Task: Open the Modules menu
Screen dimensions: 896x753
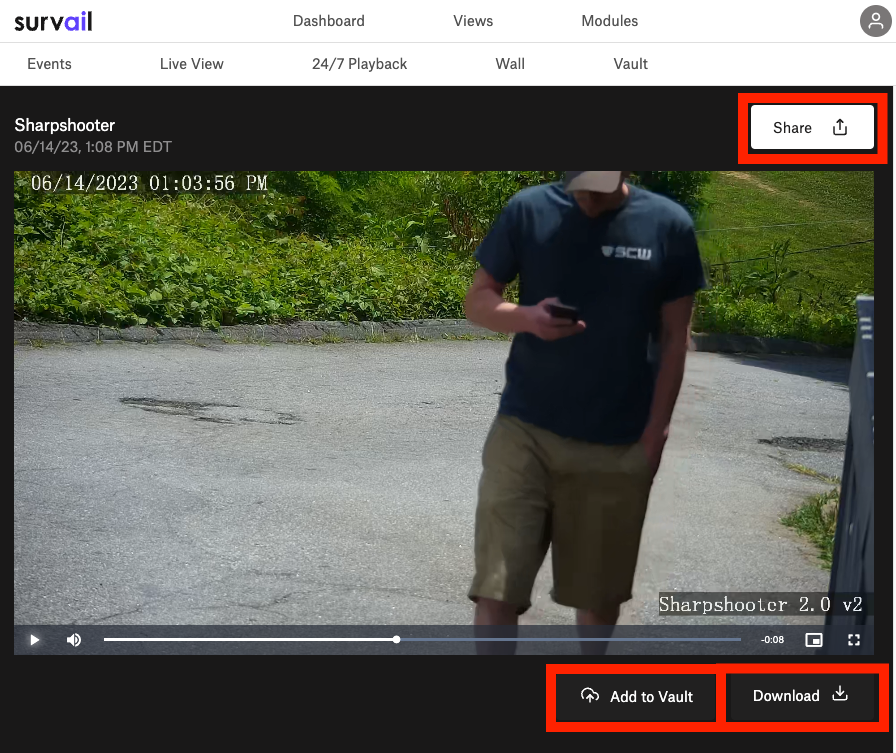Action: pos(610,21)
